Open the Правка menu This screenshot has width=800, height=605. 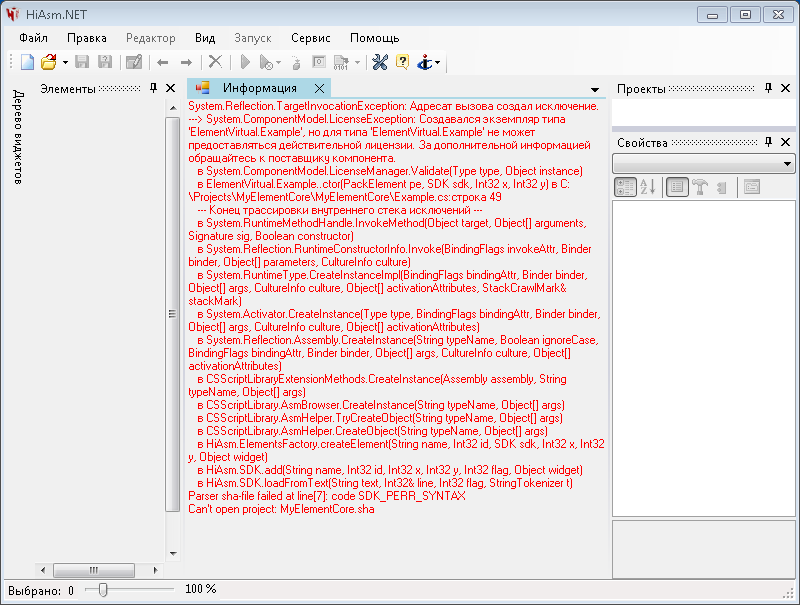tap(87, 37)
